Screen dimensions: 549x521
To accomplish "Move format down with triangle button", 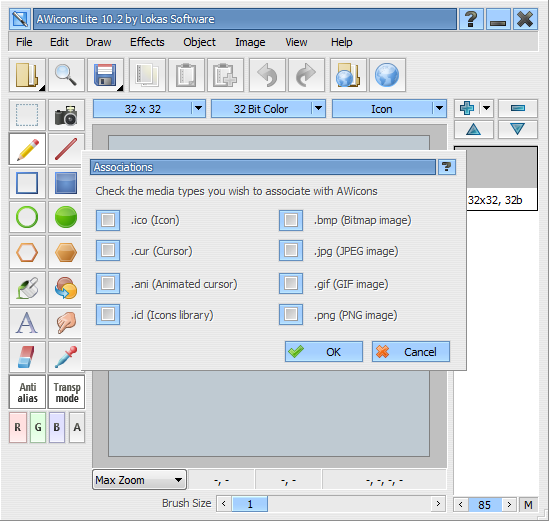I will click(x=517, y=129).
